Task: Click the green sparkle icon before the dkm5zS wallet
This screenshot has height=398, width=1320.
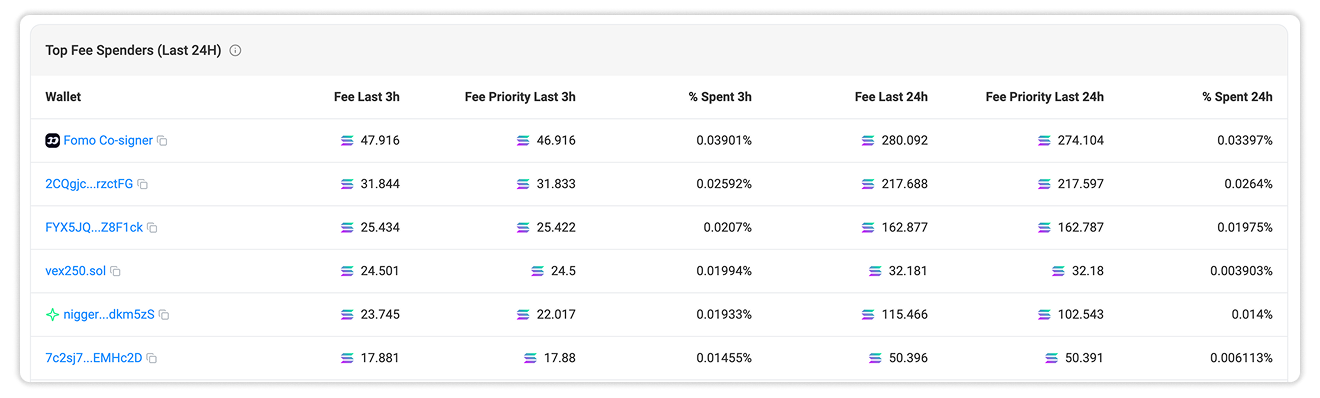Action: pyautogui.click(x=53, y=314)
